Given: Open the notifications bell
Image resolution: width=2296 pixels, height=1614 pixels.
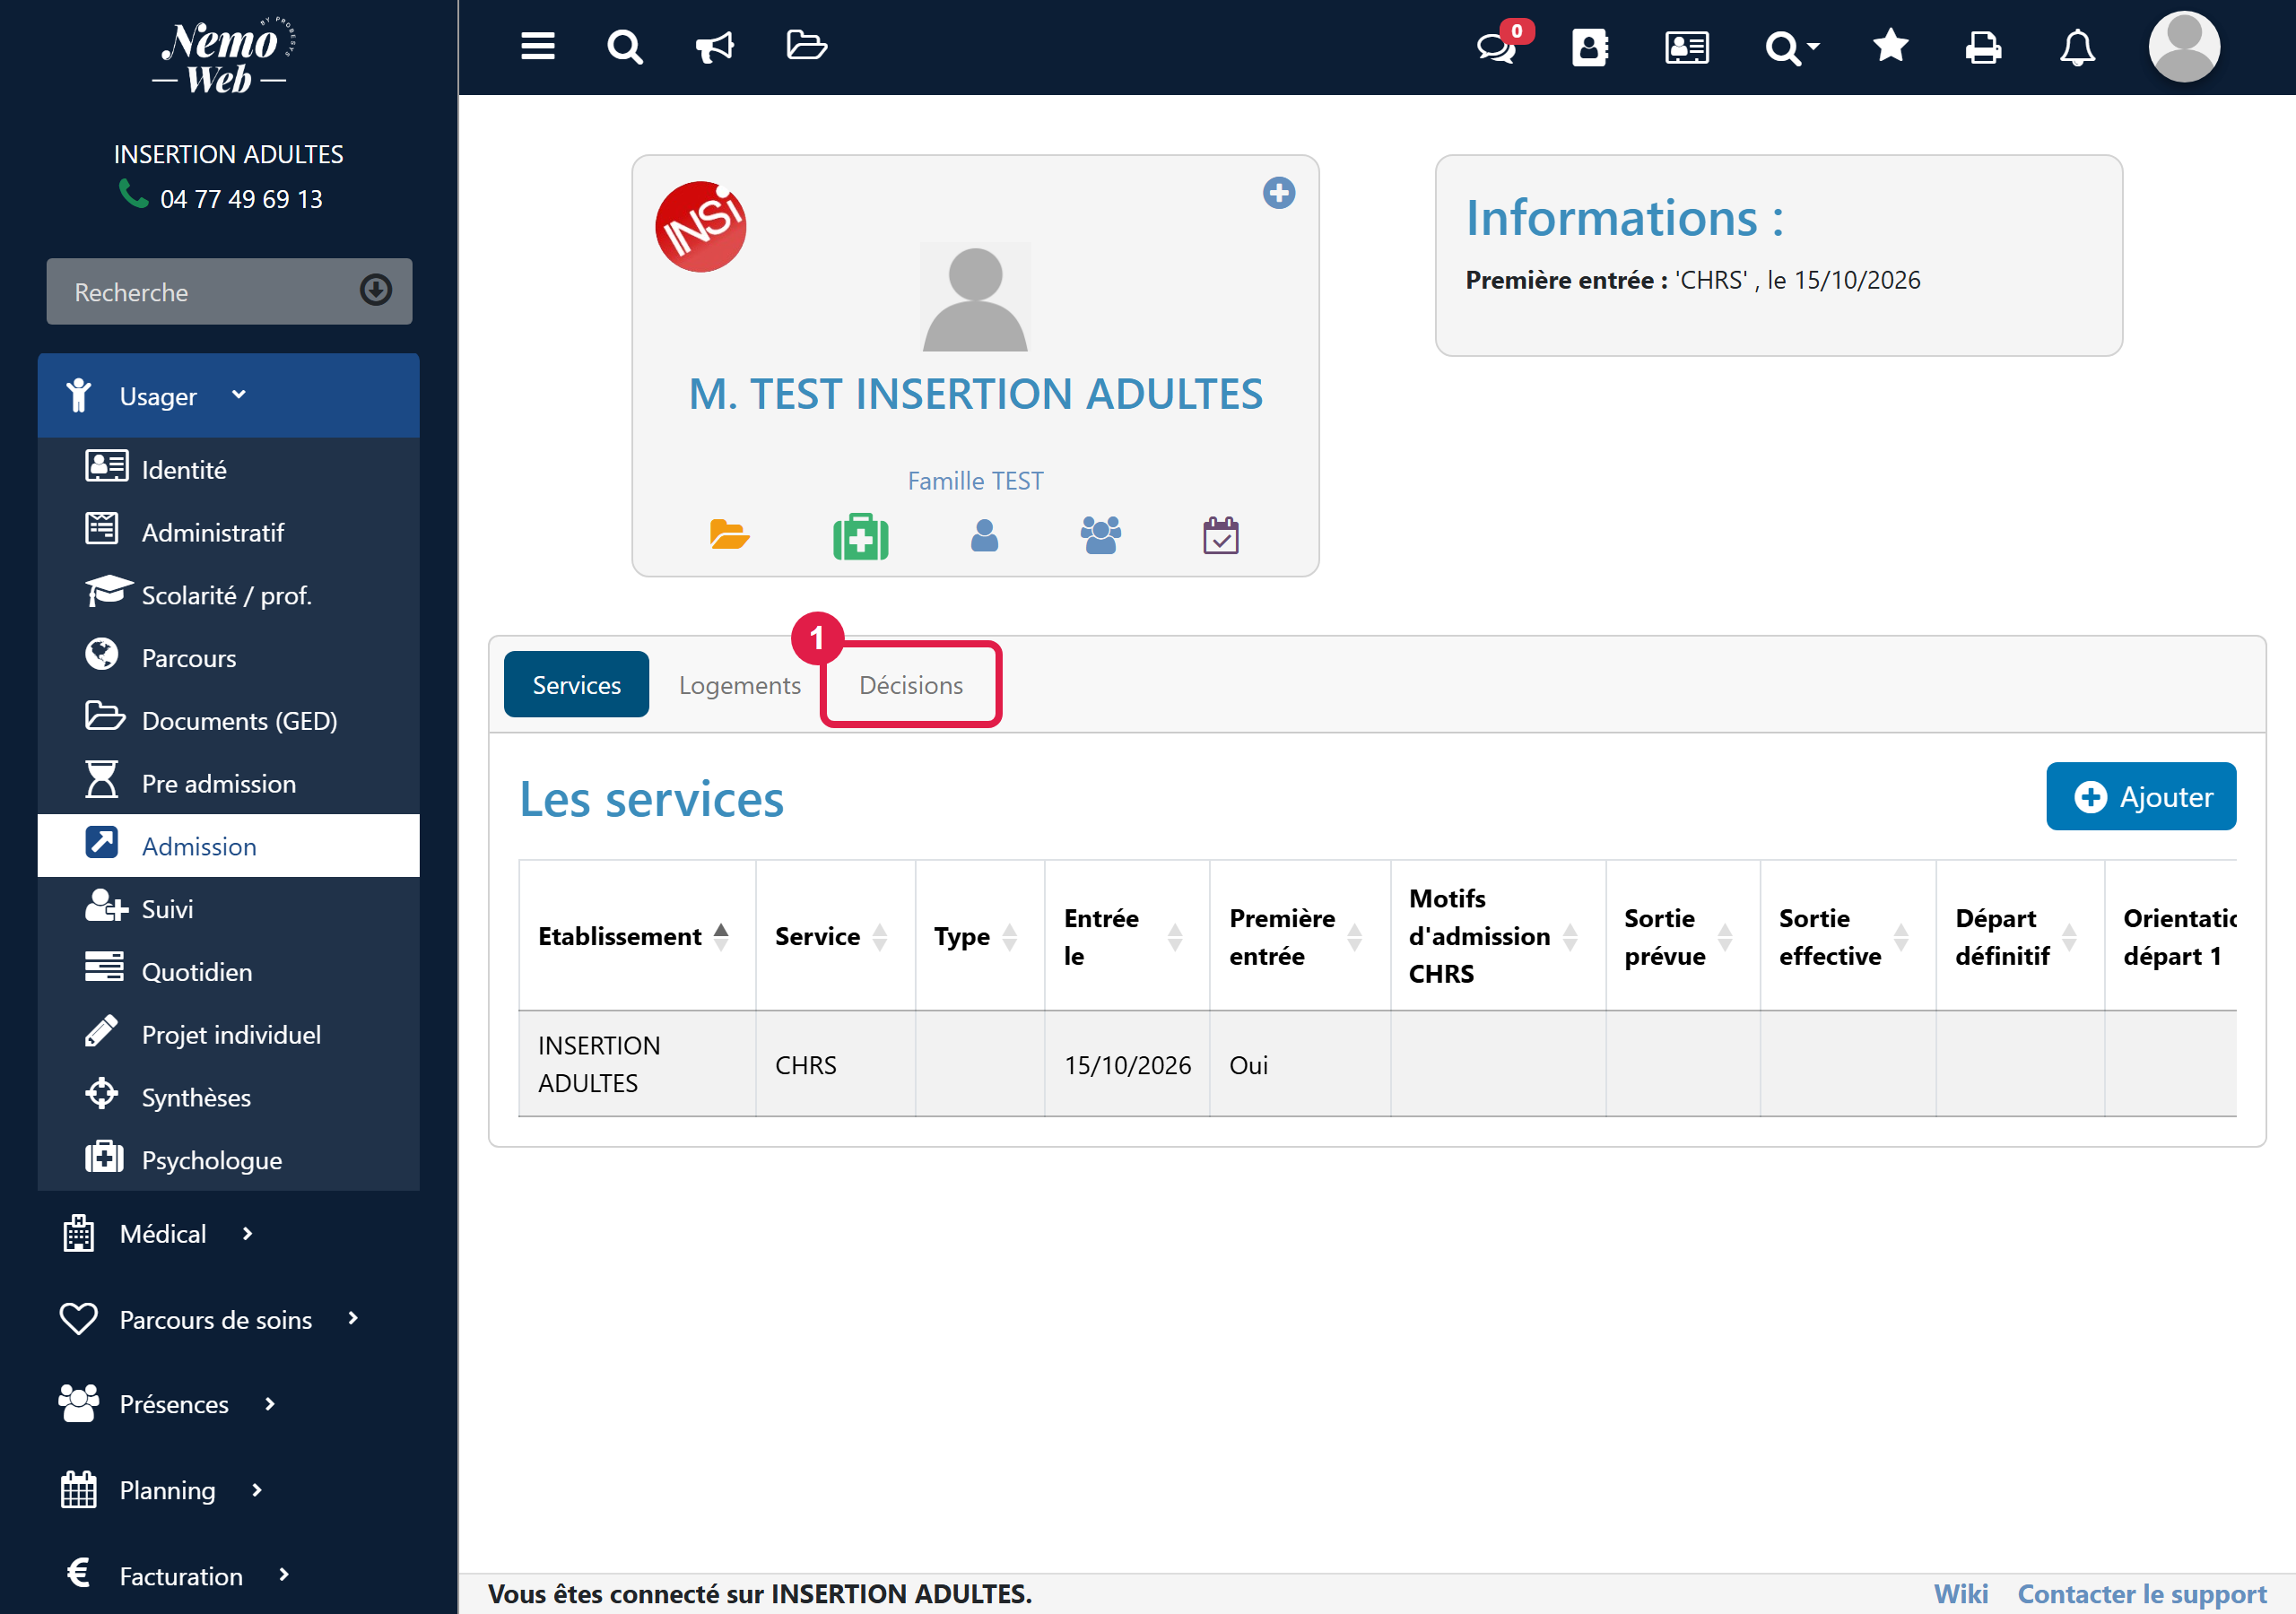Looking at the screenshot, I should pyautogui.click(x=2077, y=47).
